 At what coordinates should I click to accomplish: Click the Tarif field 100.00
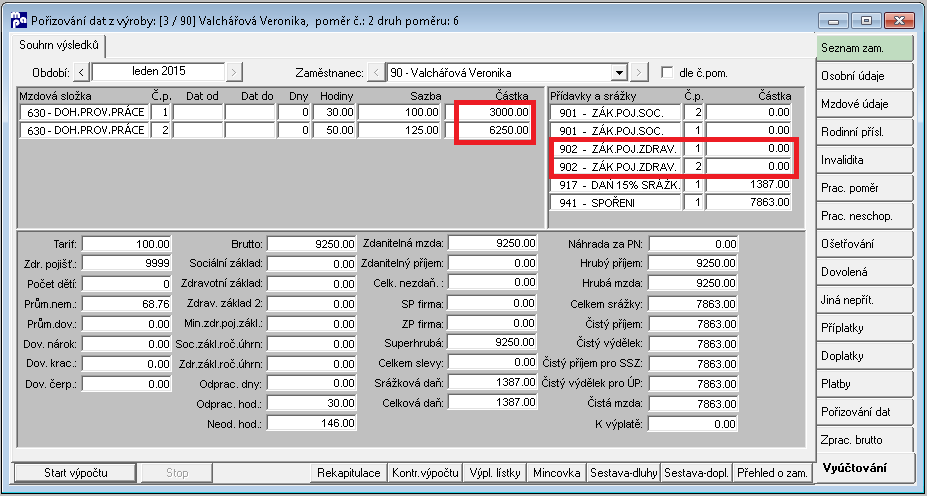127,244
